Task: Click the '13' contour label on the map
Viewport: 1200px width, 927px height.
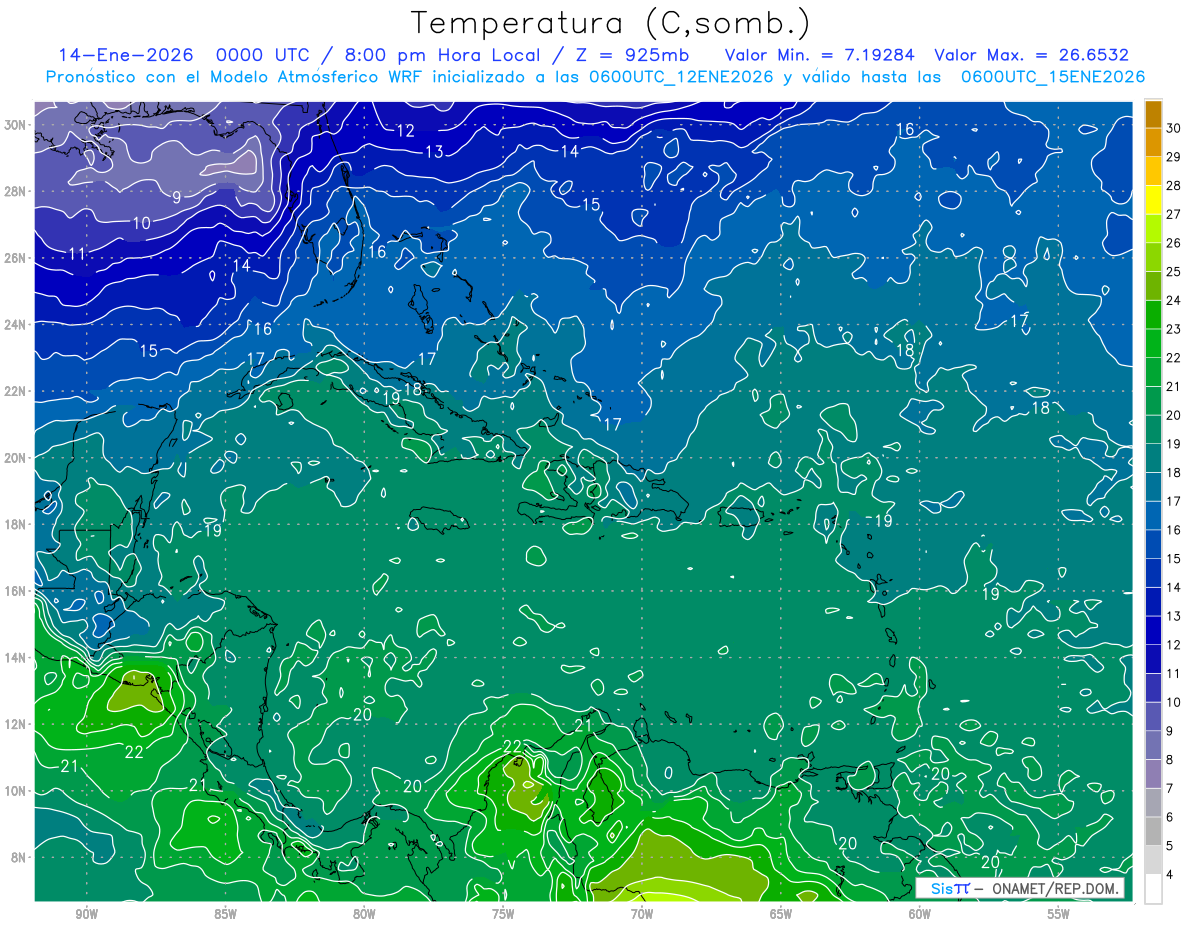Action: (x=434, y=152)
